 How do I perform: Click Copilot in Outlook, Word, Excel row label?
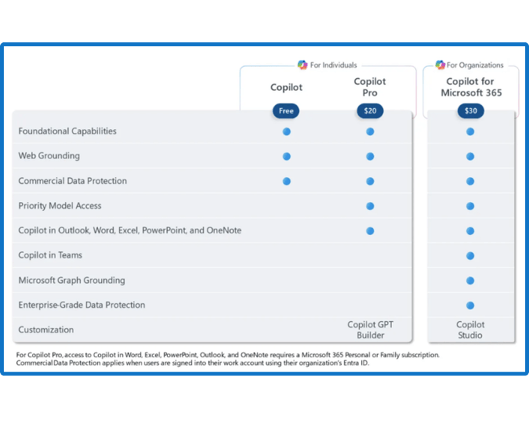pos(130,230)
